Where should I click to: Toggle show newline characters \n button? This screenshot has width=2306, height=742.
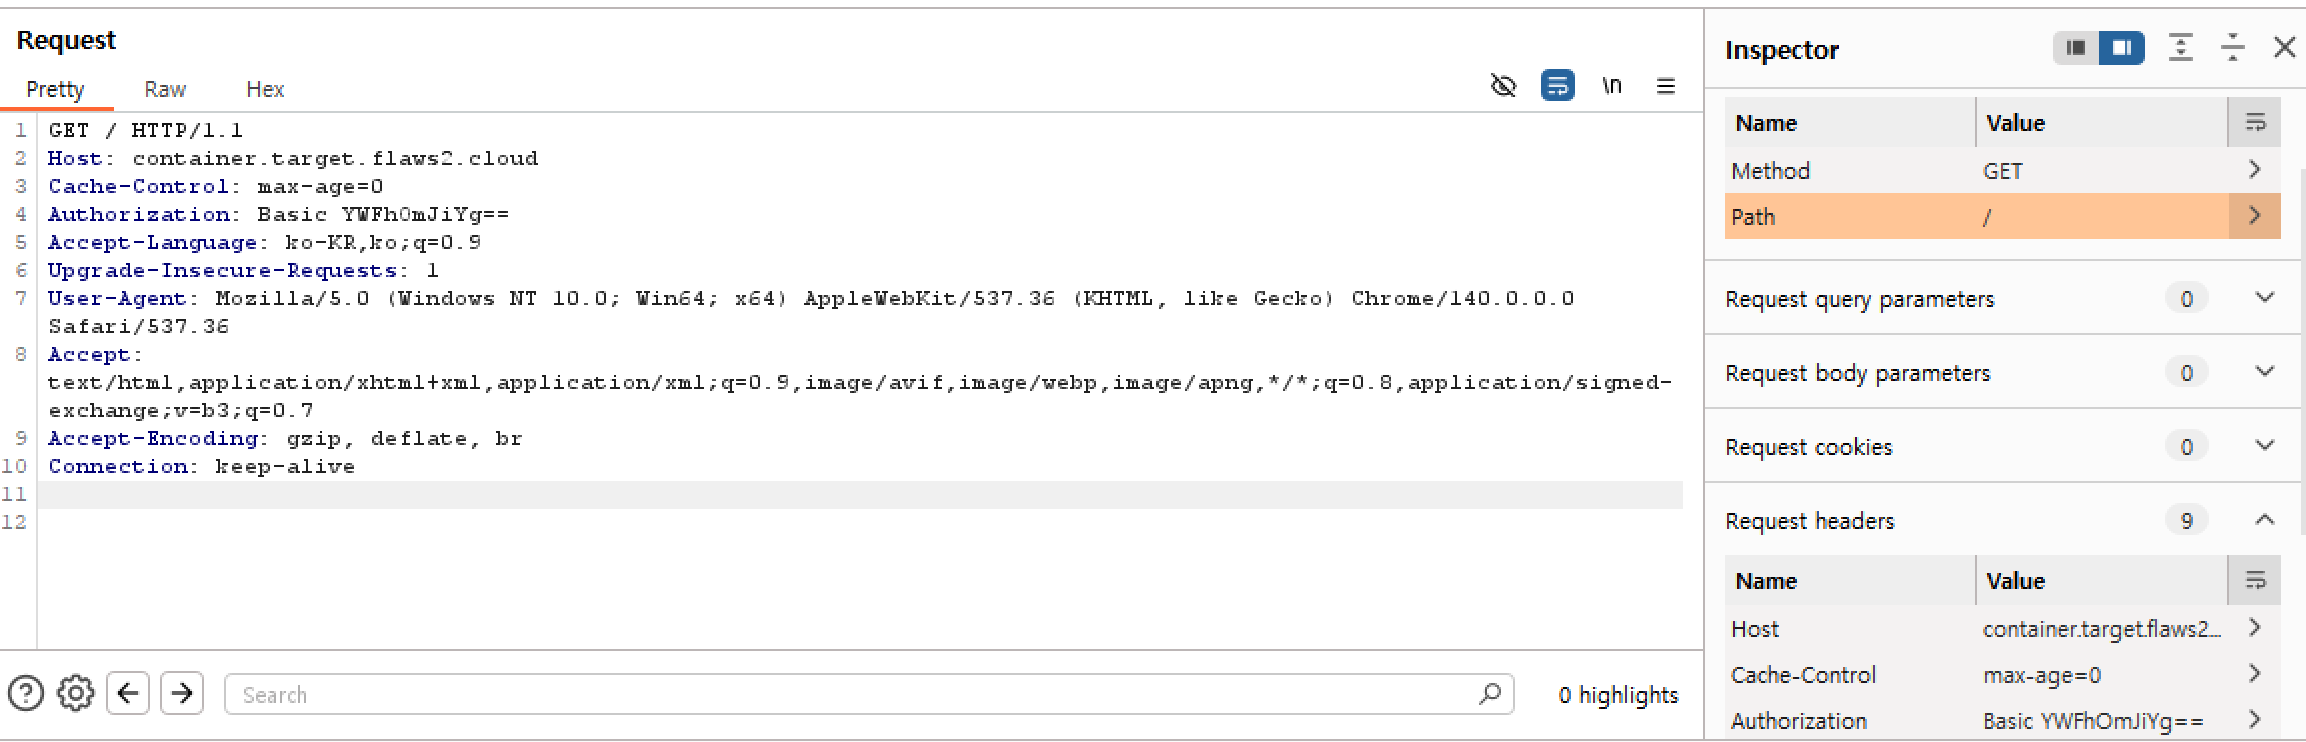(x=1611, y=86)
